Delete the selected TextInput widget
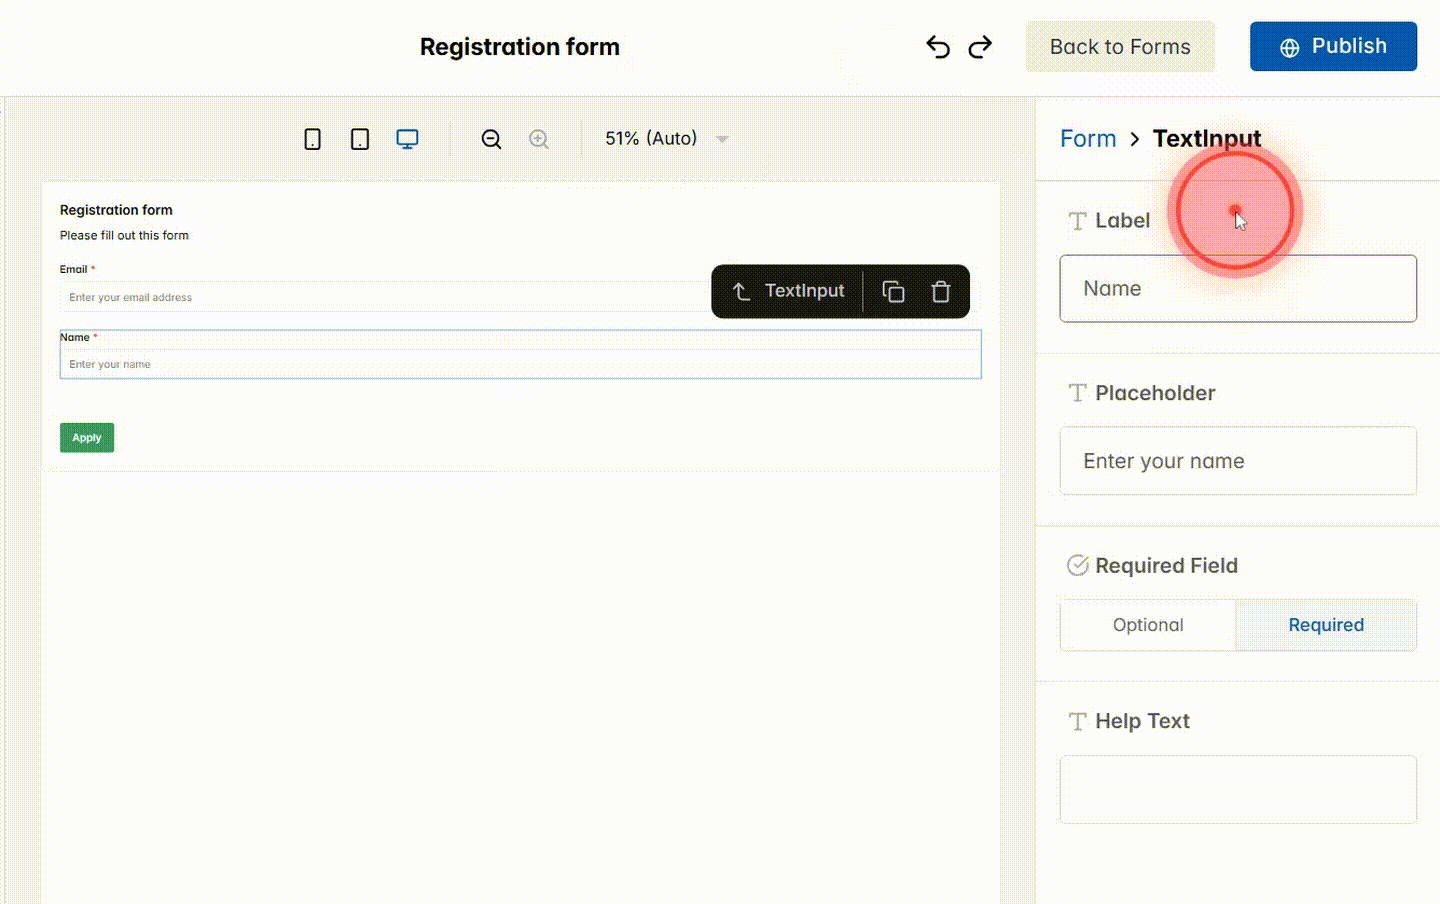Screen dimensions: 1440x904 [x=941, y=291]
